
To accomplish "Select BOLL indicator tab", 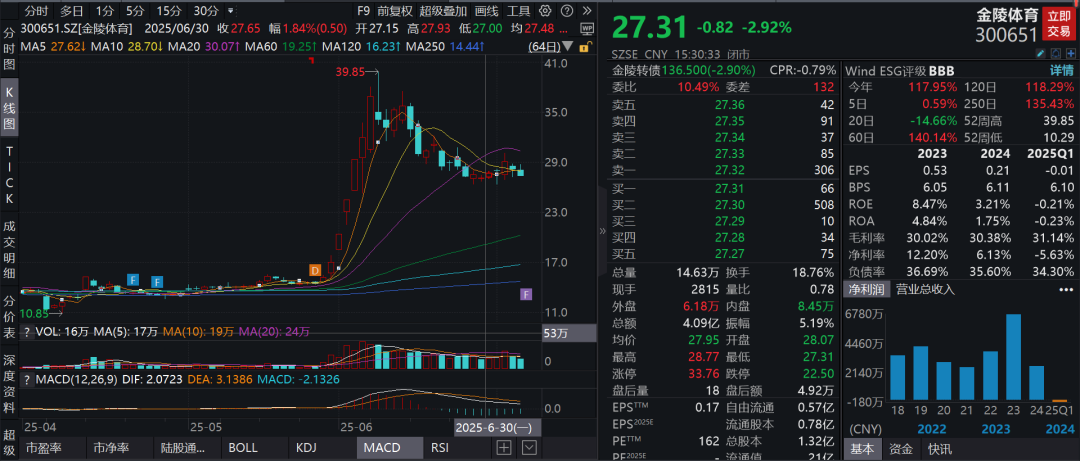I will 243,448.
